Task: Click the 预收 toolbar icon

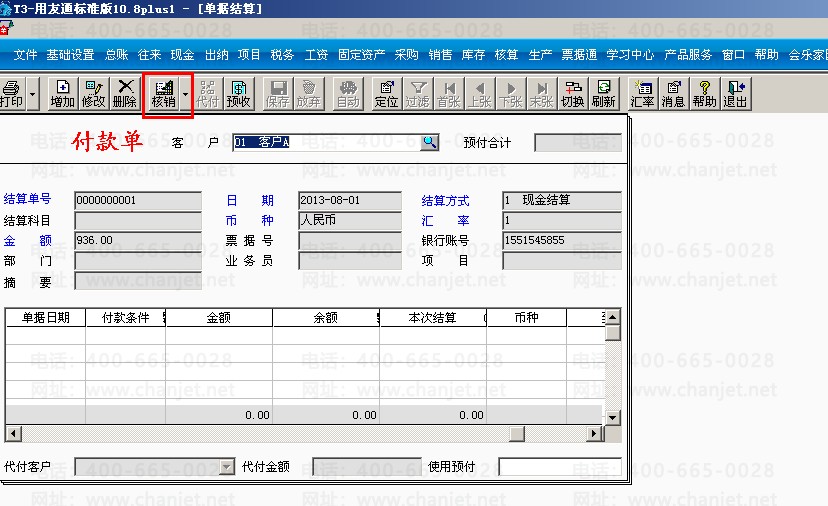Action: (239, 94)
